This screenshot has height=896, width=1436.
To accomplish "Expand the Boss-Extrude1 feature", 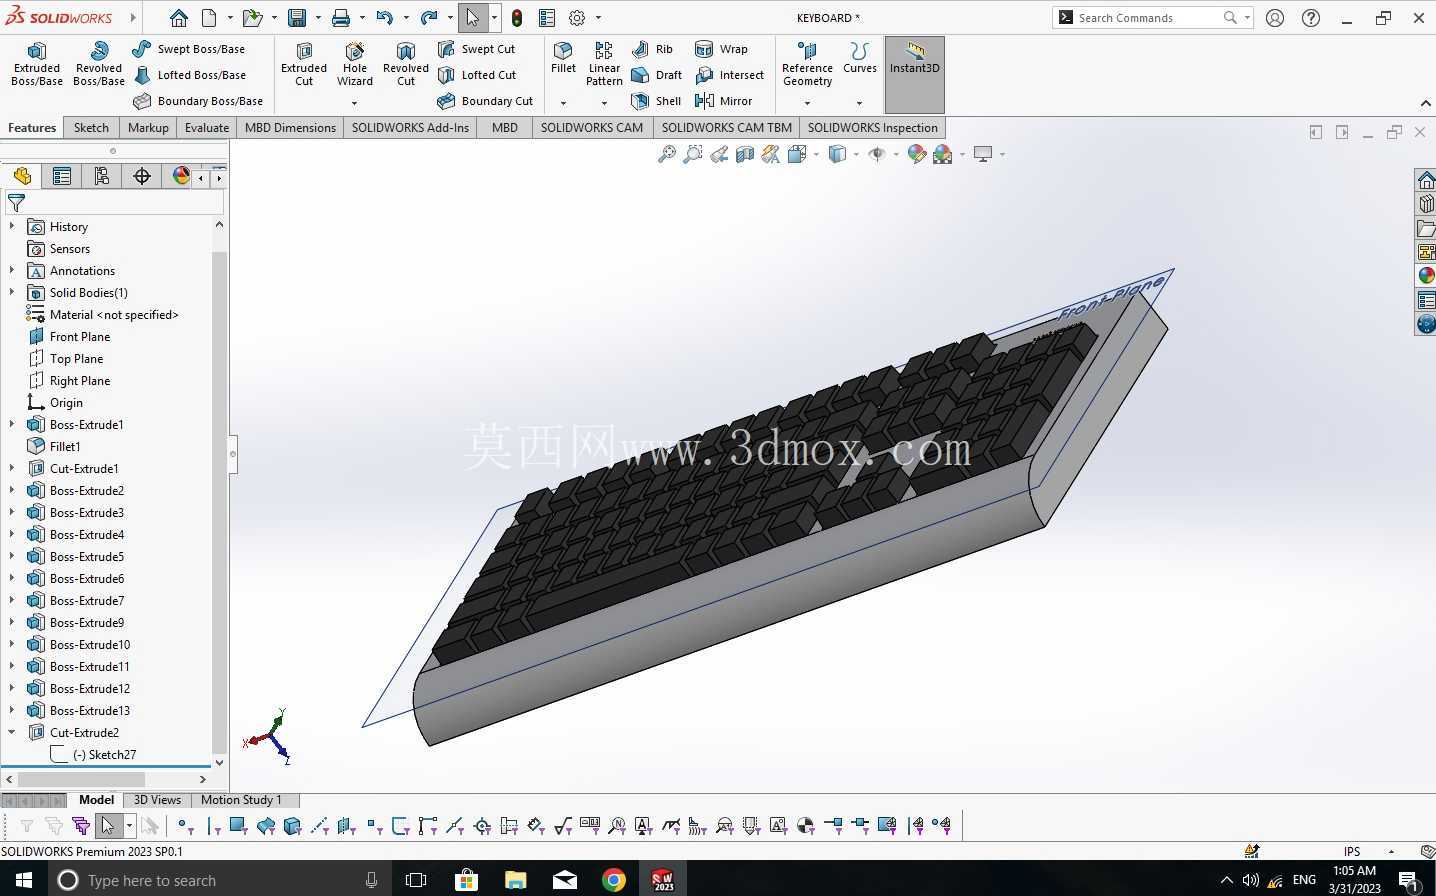I will [x=12, y=425].
